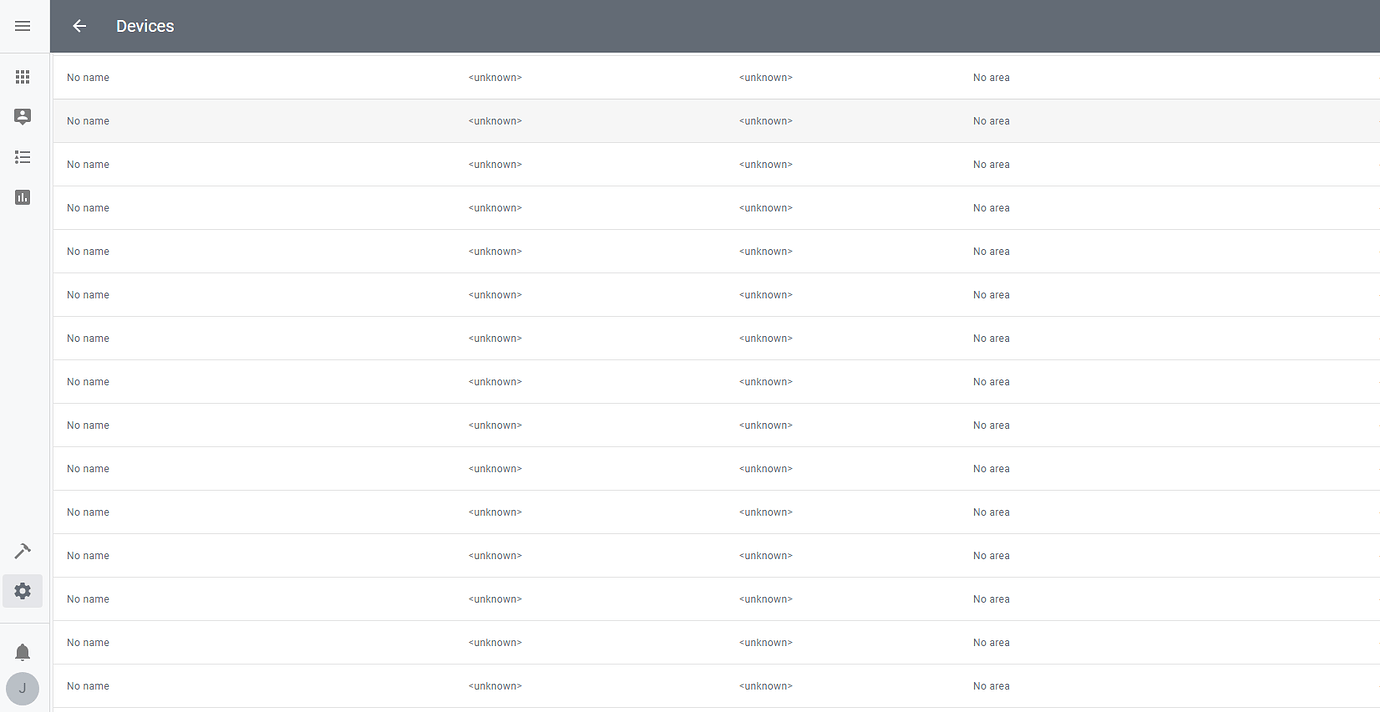
Task: Open the Logbook list icon
Action: tap(22, 157)
